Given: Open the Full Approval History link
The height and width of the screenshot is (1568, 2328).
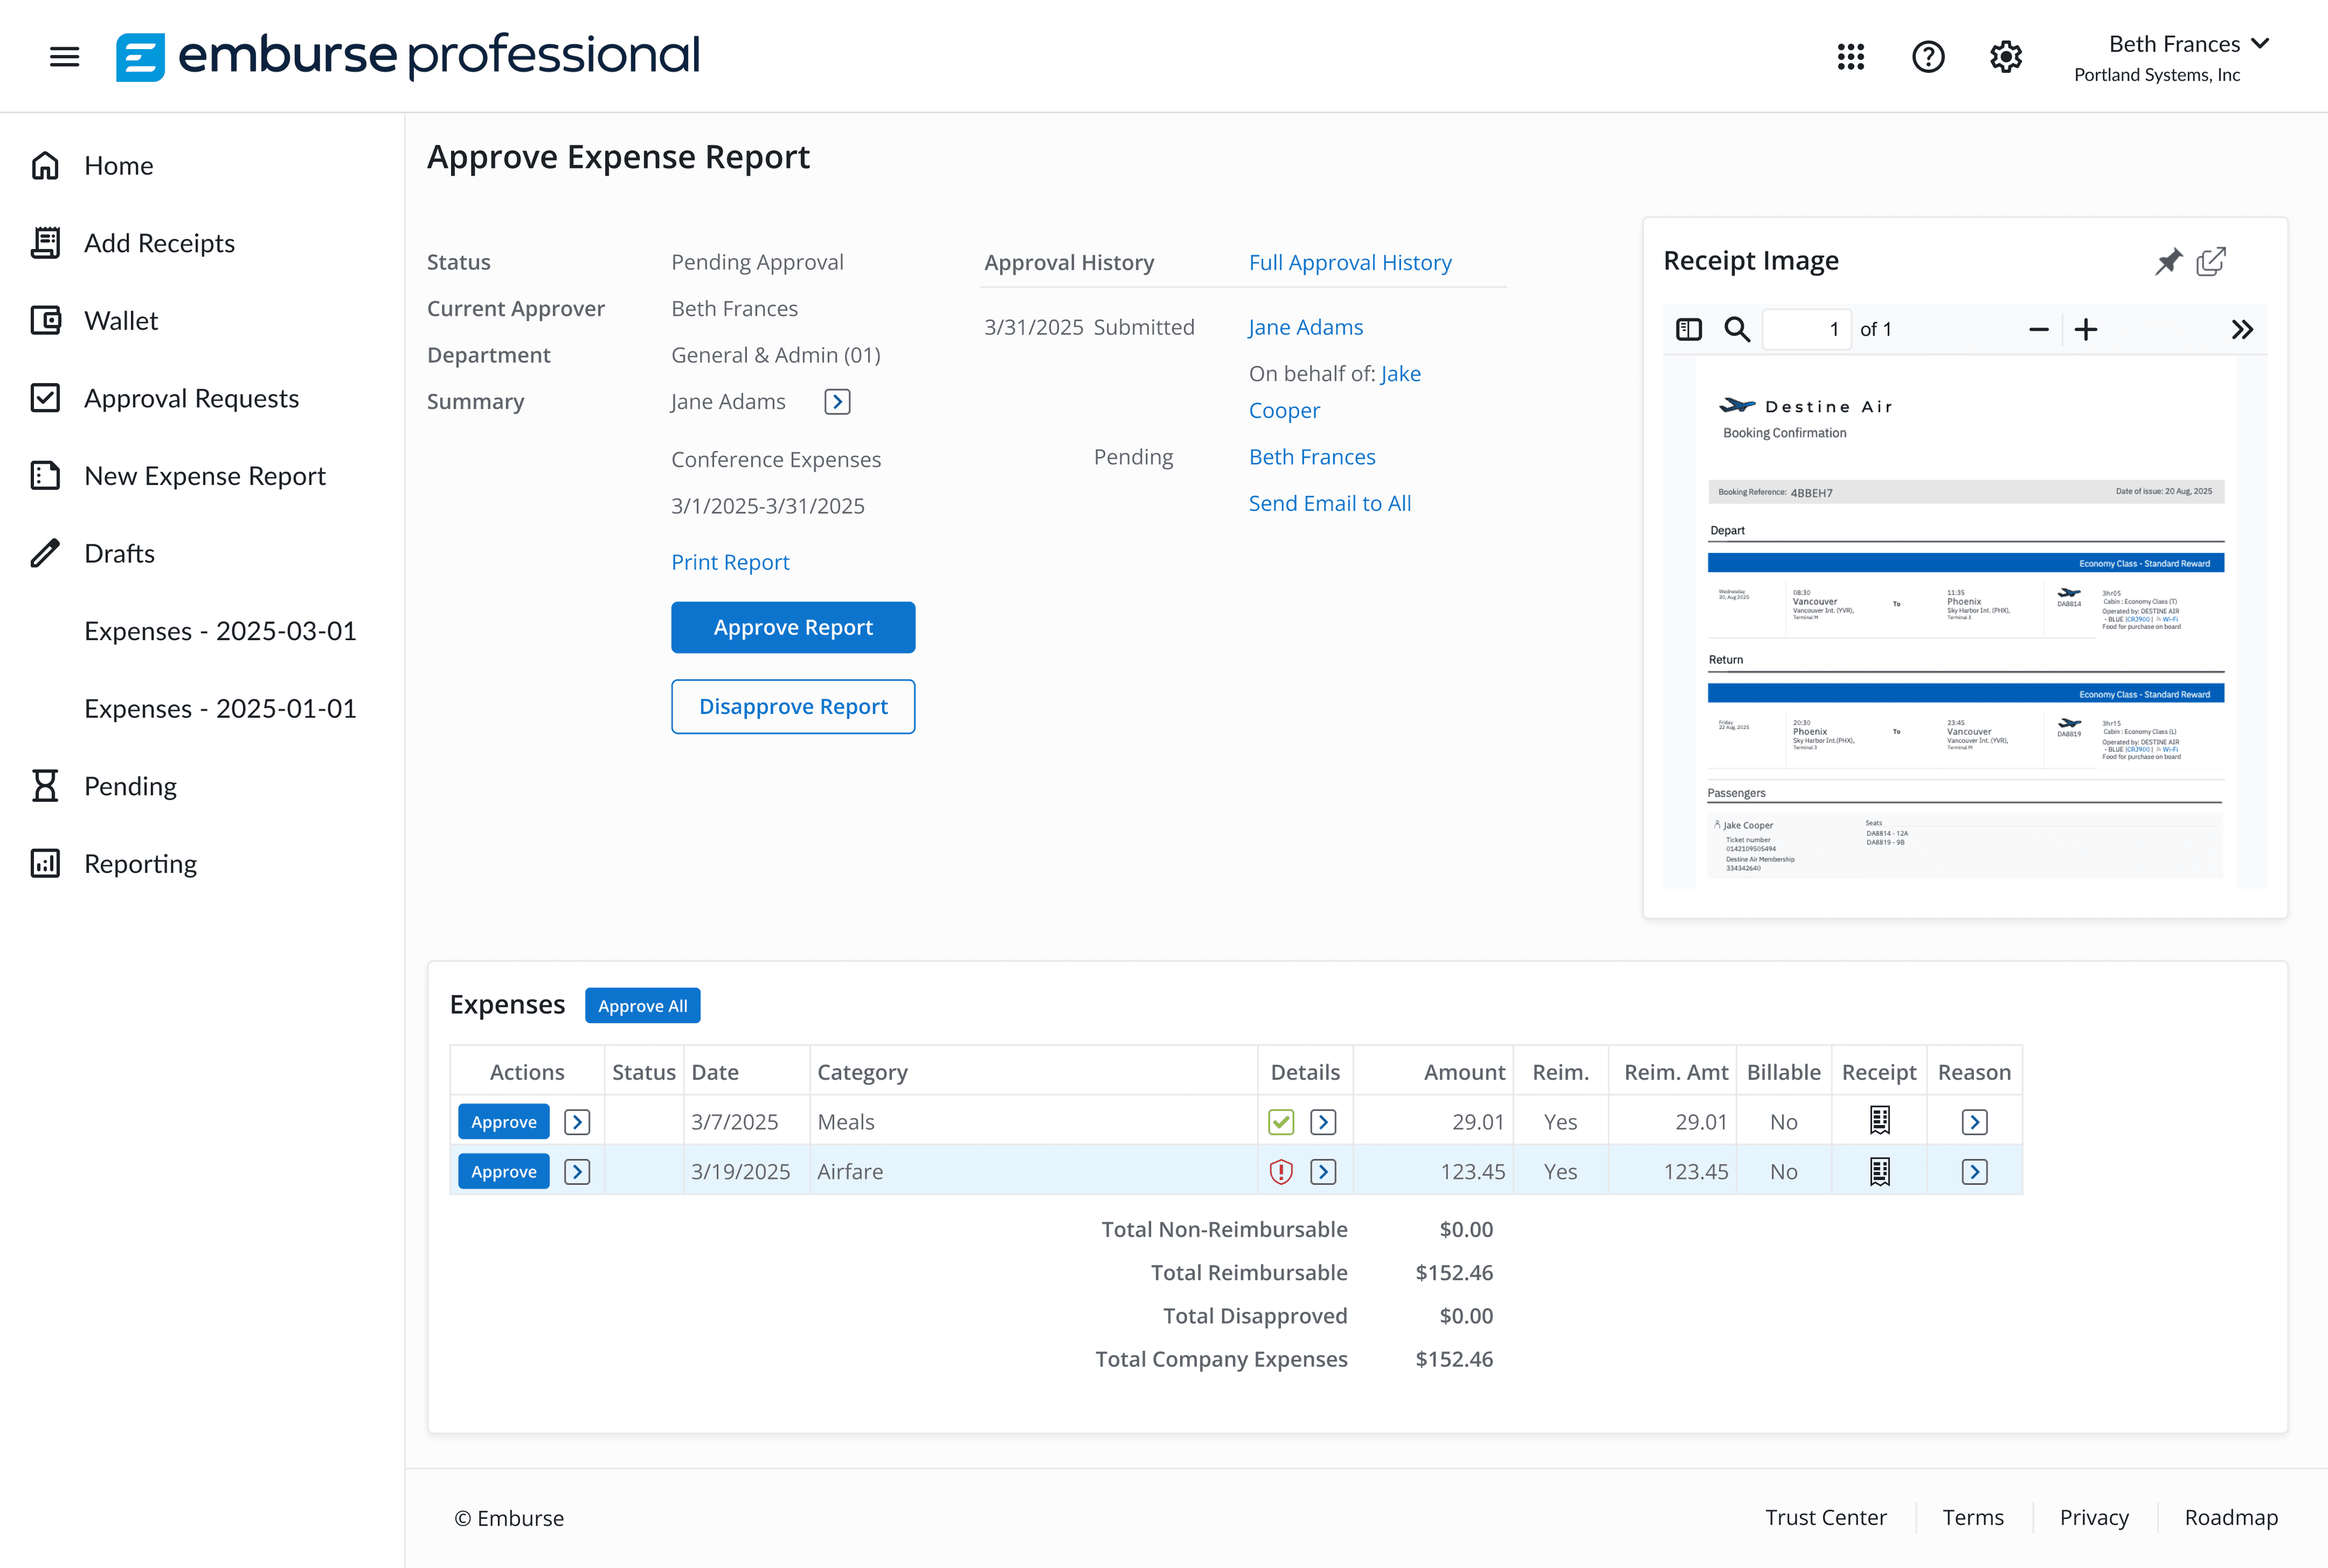Looking at the screenshot, I should [1349, 262].
